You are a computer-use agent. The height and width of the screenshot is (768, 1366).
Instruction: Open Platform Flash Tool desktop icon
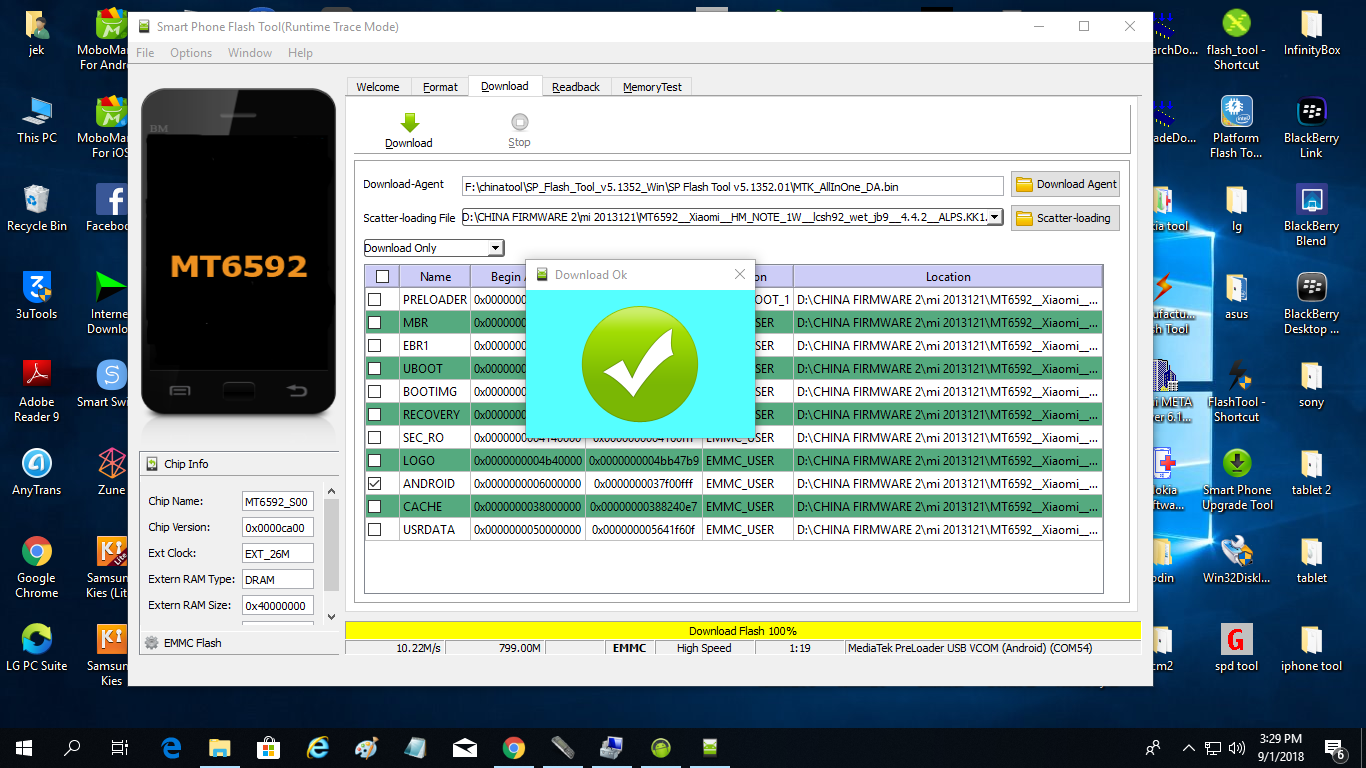pyautogui.click(x=1236, y=127)
